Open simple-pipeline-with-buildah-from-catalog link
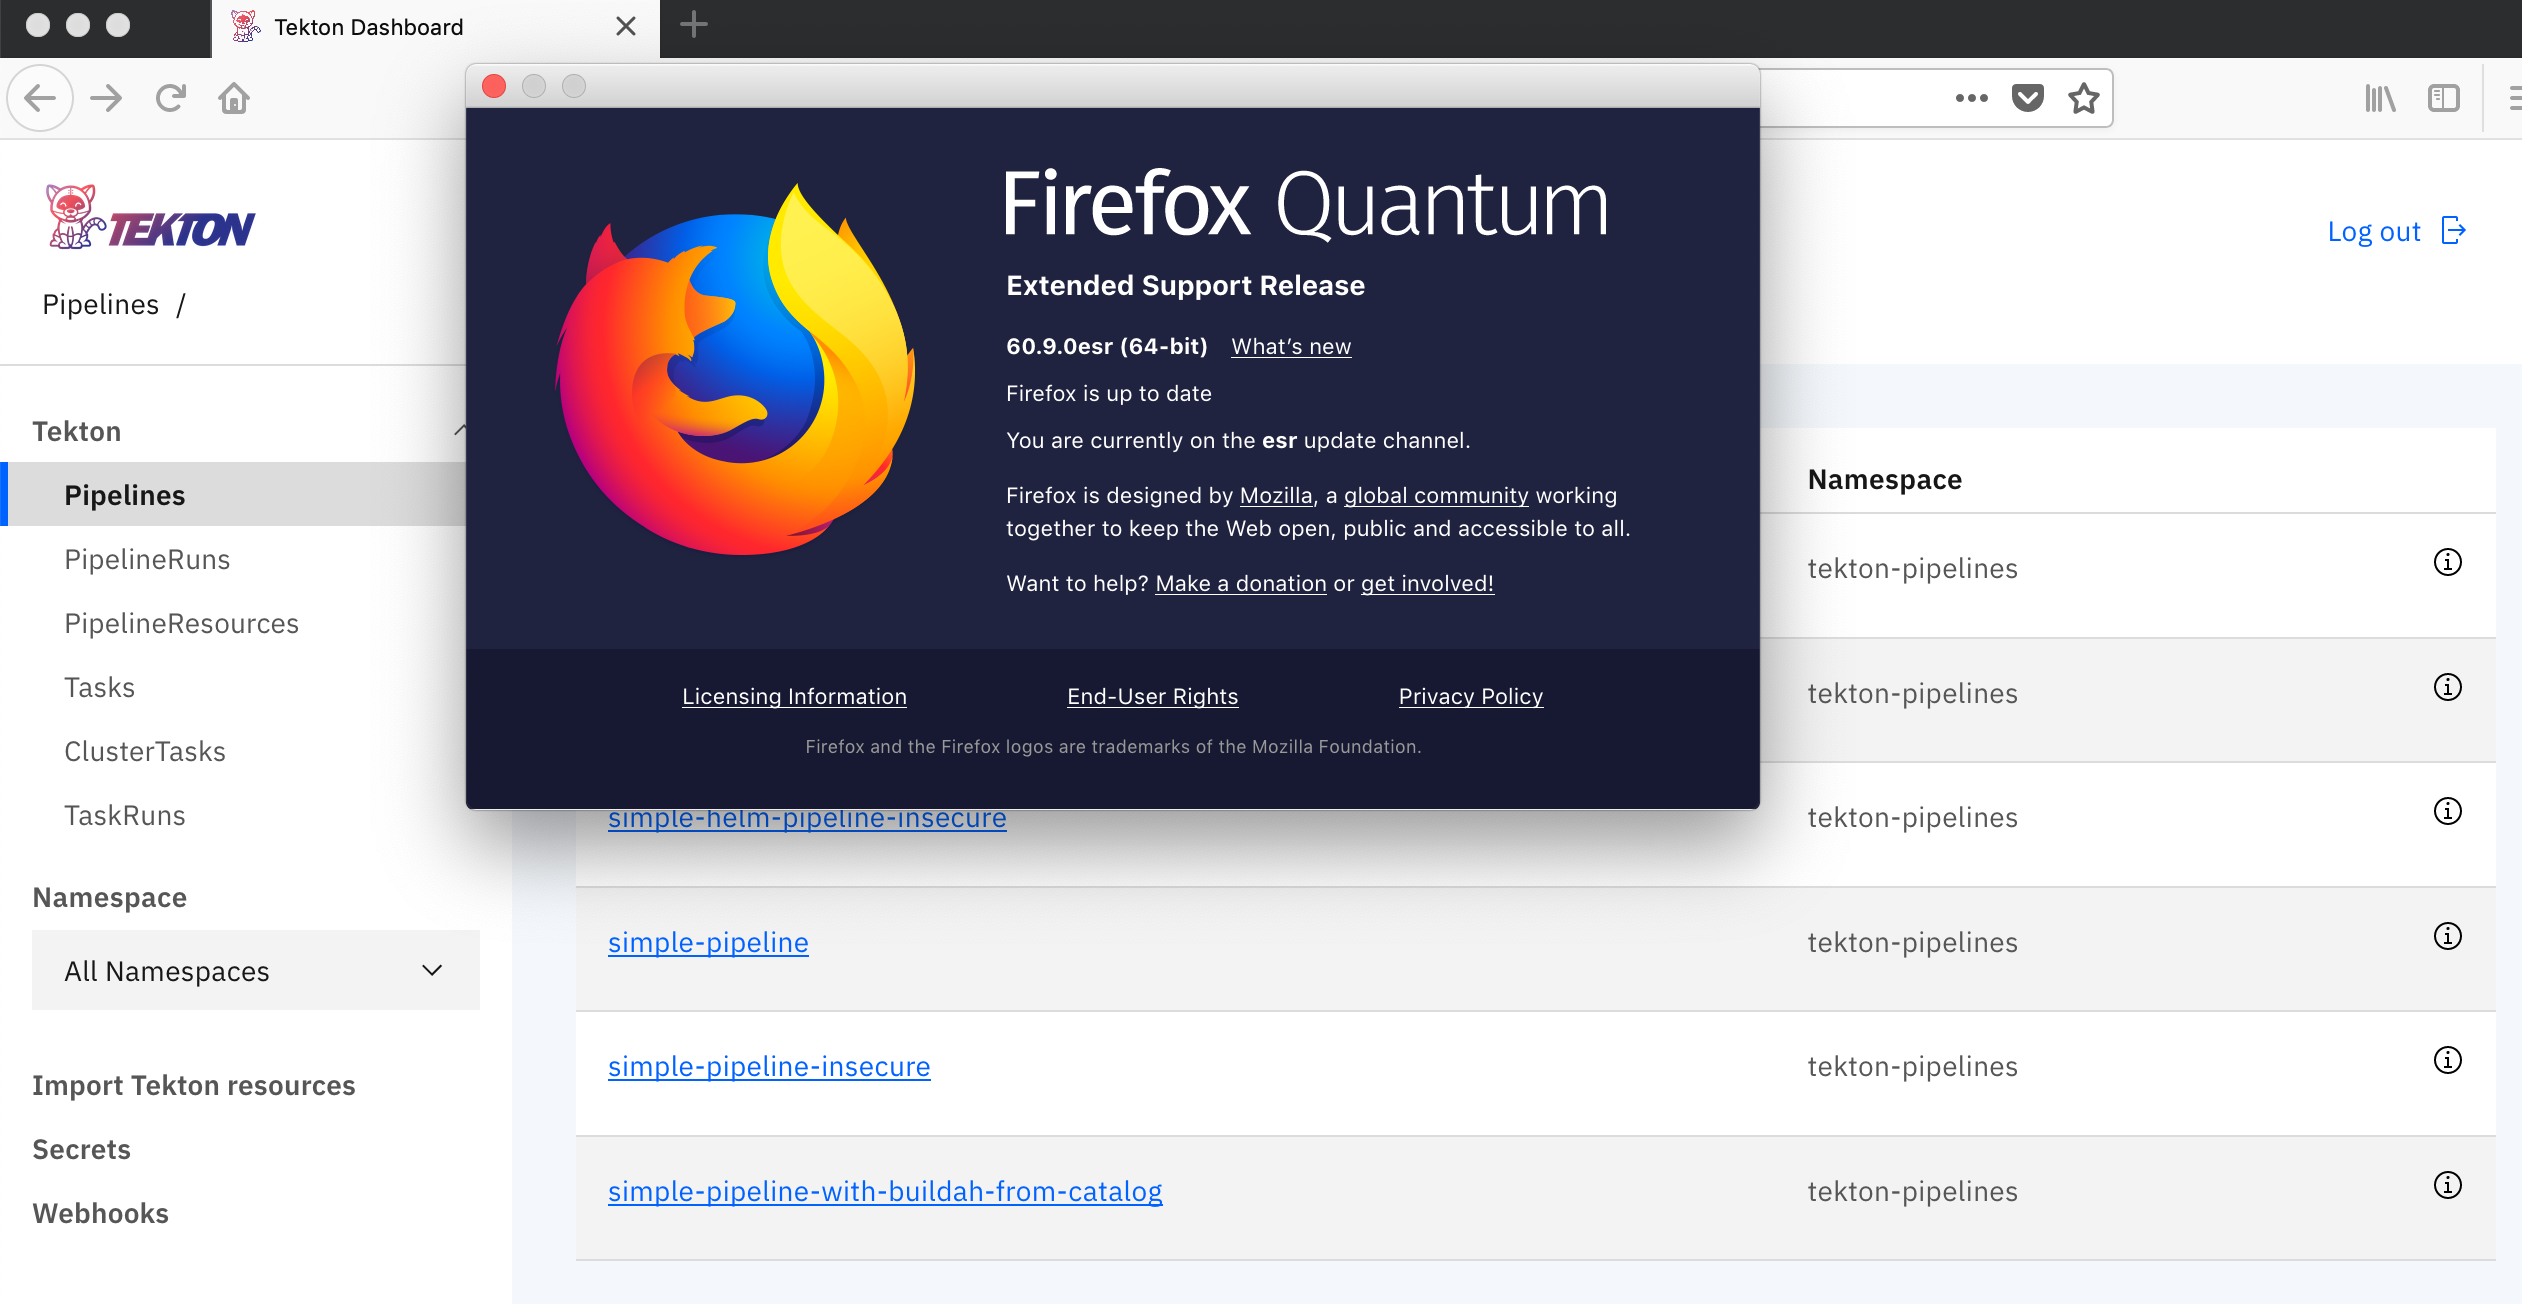Screen dimensions: 2522x1304 click(x=885, y=1191)
